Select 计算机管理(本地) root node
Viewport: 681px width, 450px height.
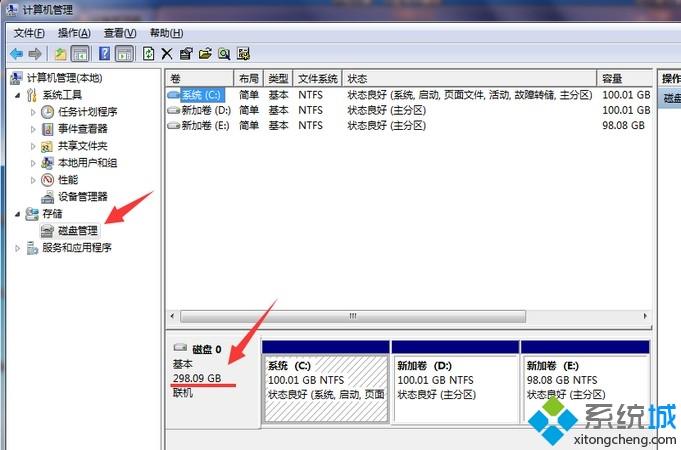coord(64,78)
